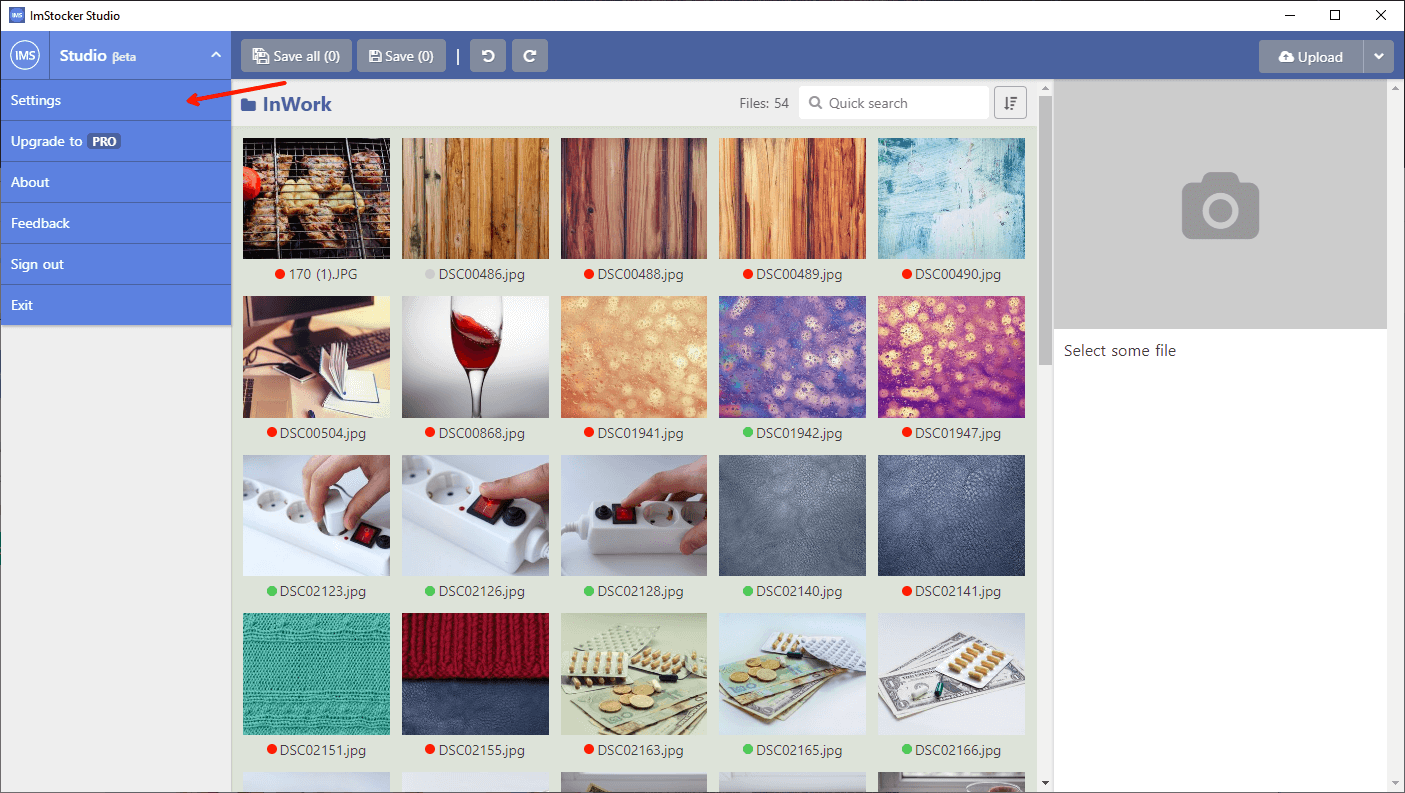Select the DSC01942.jpg thumbnail
Viewport: 1405px width, 793px height.
pos(792,357)
